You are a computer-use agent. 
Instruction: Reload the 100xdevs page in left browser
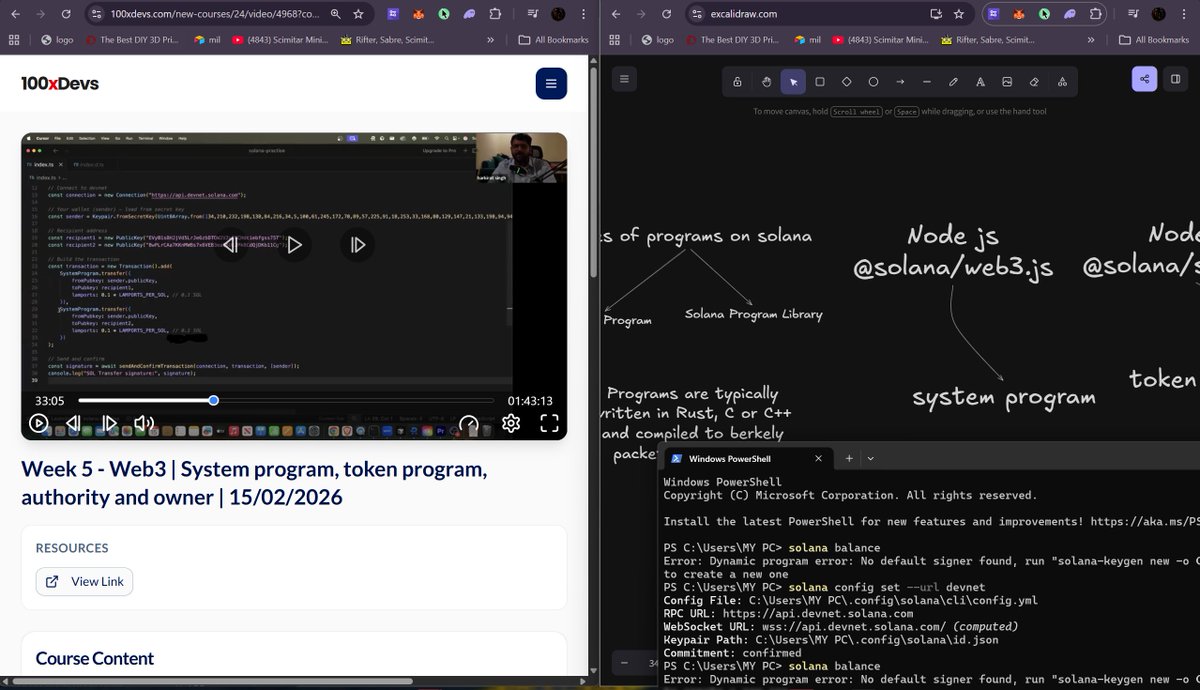[66, 15]
